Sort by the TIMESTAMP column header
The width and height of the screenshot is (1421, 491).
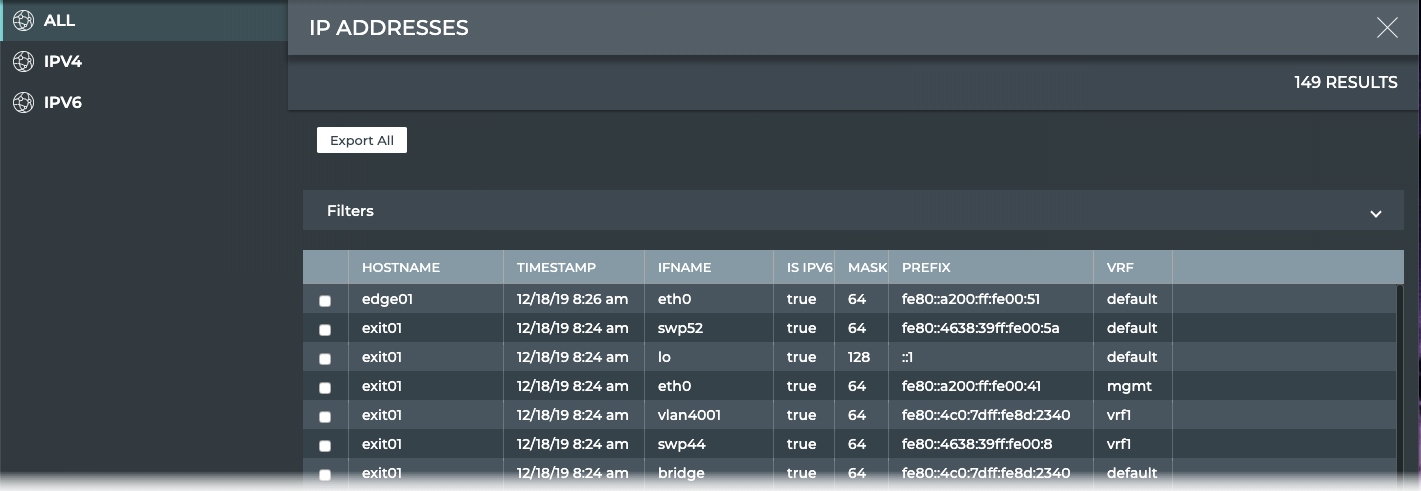(556, 268)
